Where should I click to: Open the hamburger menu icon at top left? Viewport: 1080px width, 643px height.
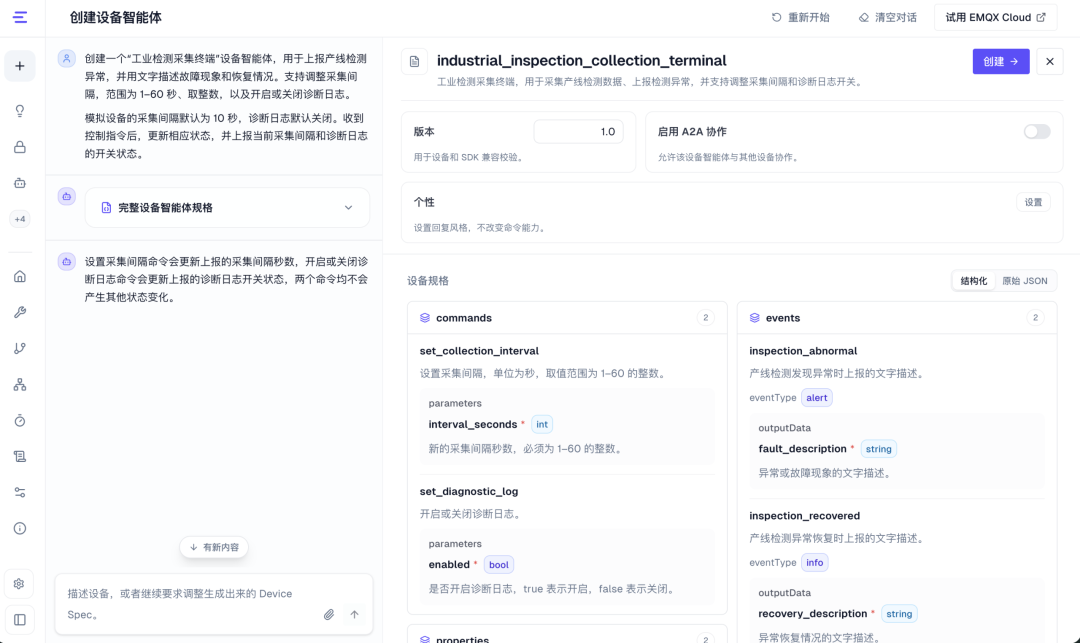tap(20, 17)
